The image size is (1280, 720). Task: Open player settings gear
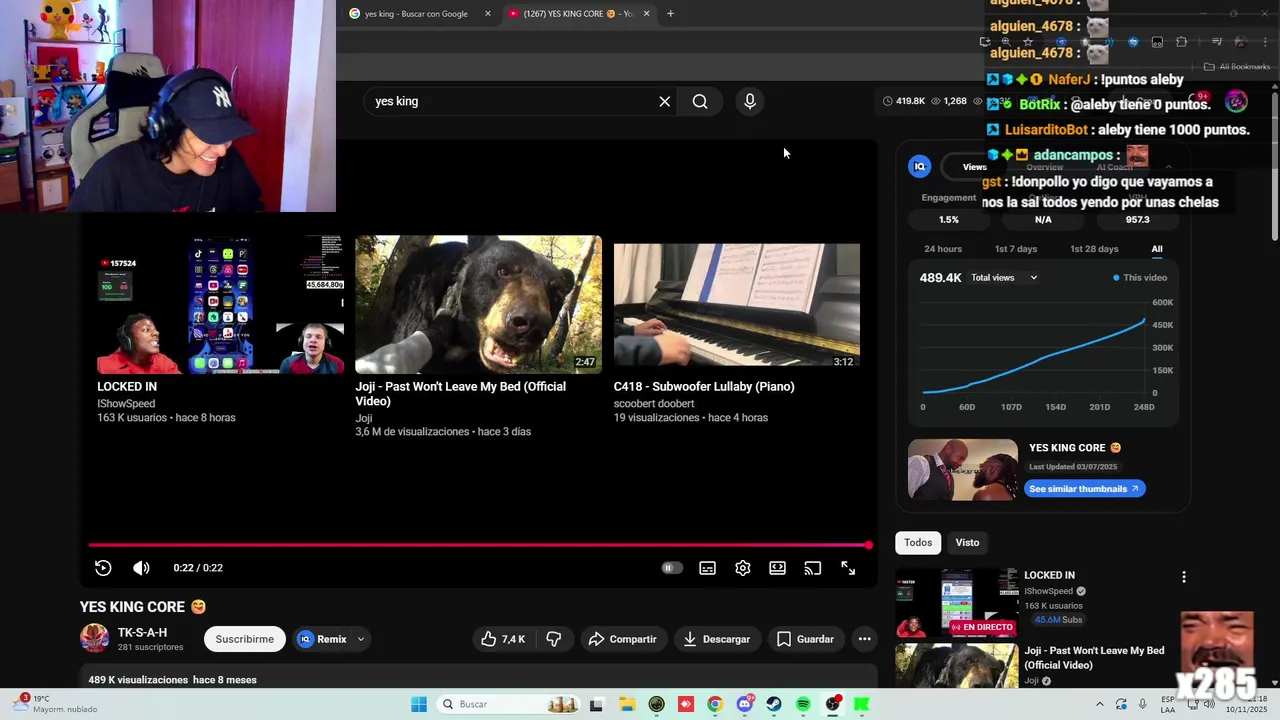(743, 568)
